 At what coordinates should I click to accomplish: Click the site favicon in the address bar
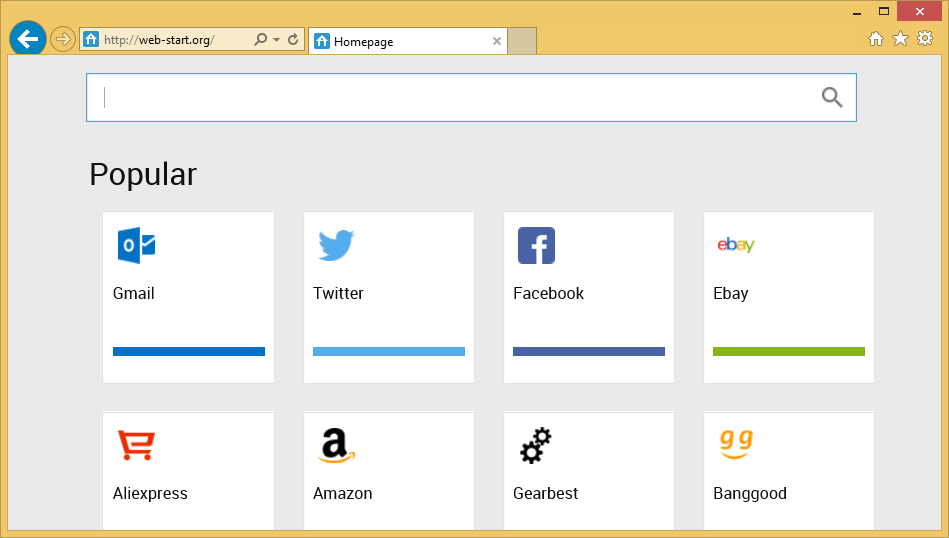(91, 39)
